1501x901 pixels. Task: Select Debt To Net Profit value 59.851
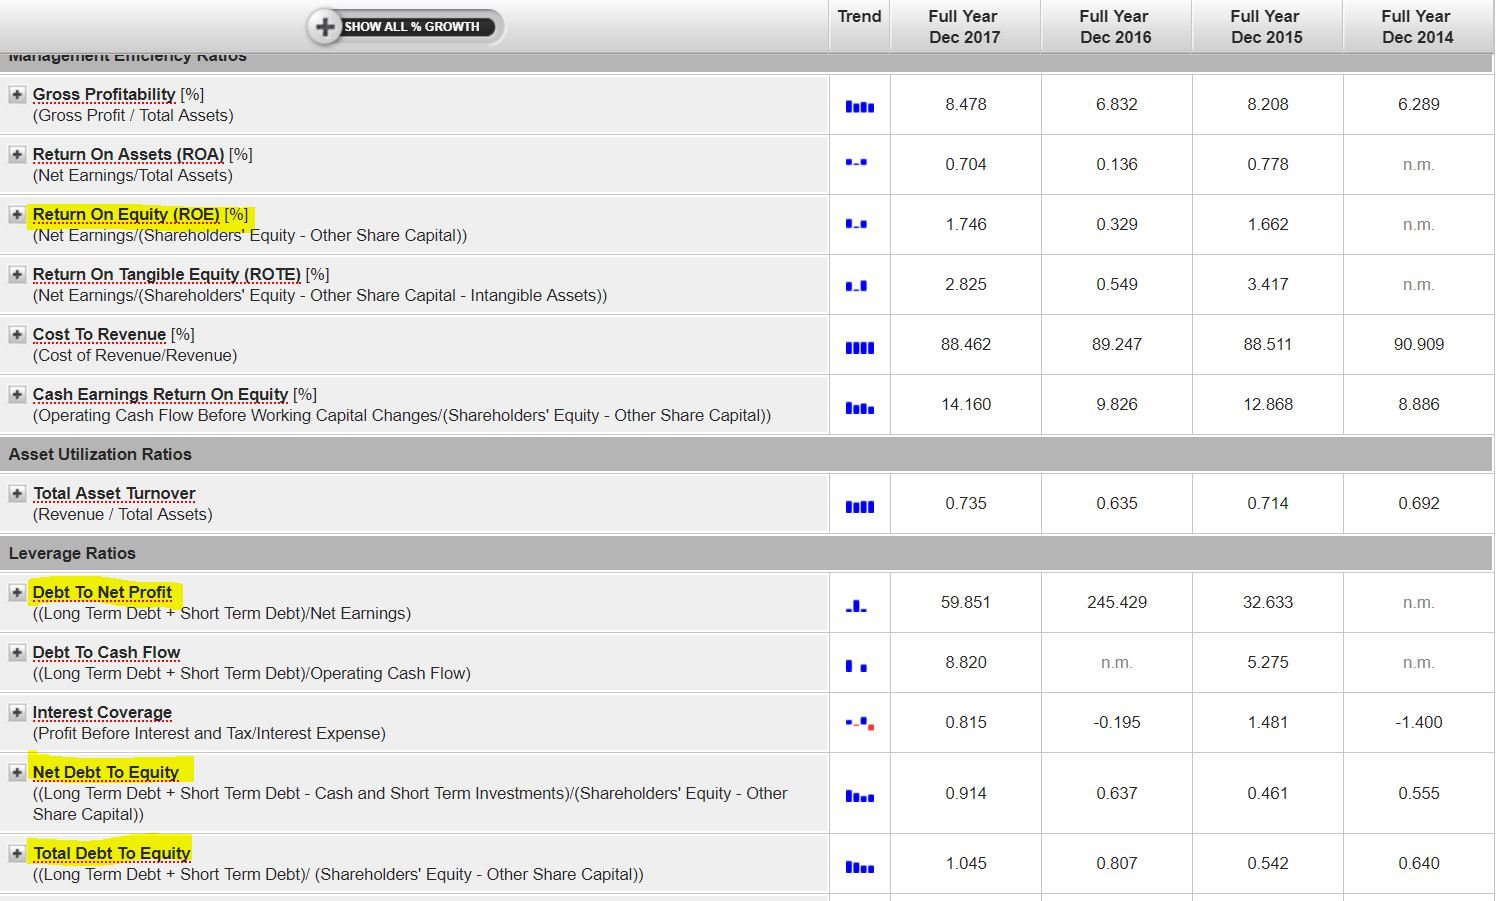965,602
